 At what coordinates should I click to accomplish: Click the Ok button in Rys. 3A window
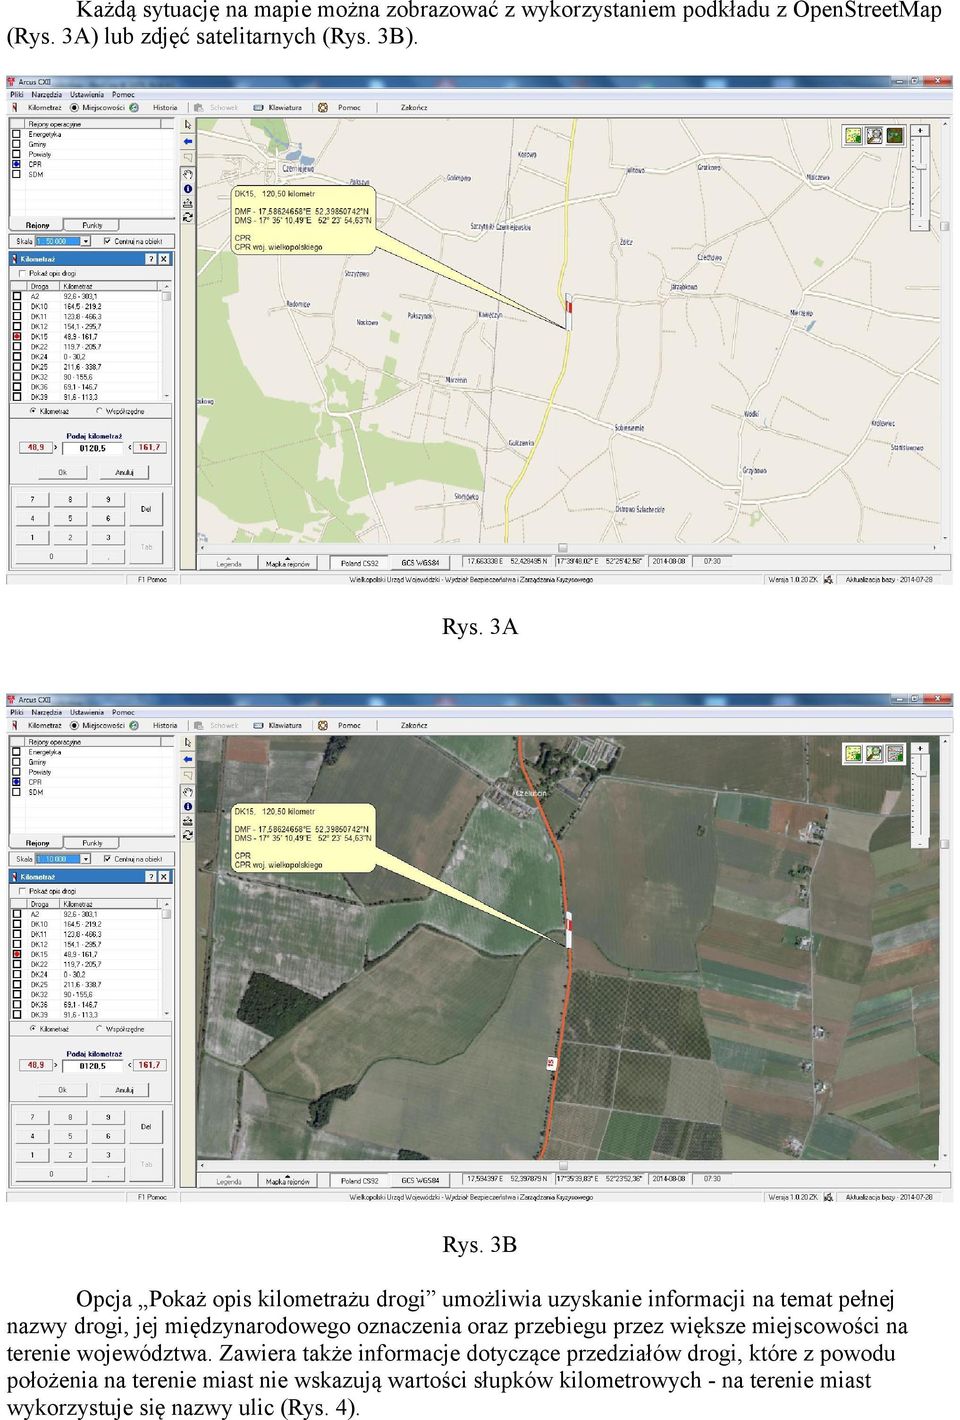[x=62, y=472]
